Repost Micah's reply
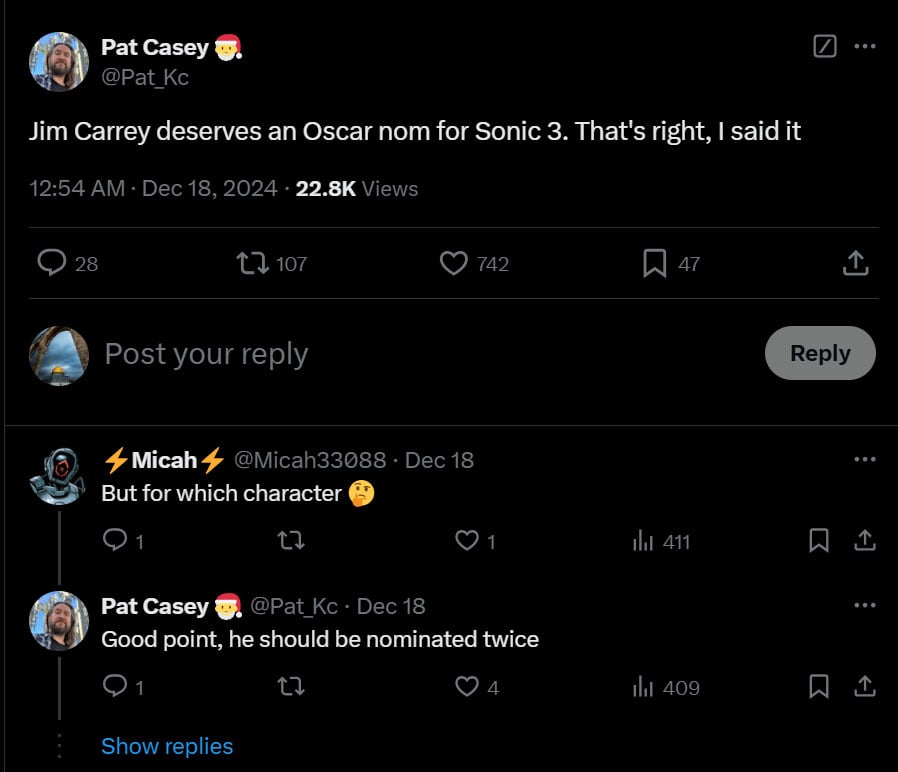898x772 pixels. point(290,541)
